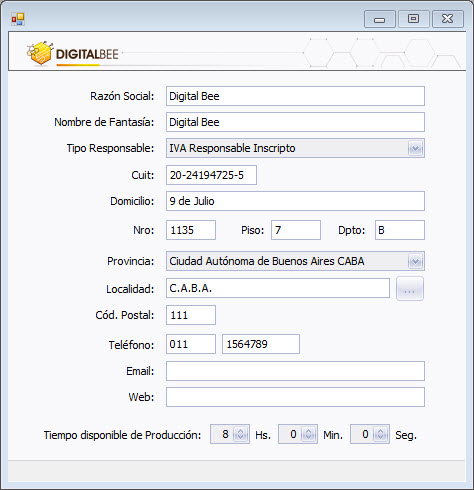The width and height of the screenshot is (474, 490).
Task: Click the Nombre de Fantasía field
Action: coord(295,122)
